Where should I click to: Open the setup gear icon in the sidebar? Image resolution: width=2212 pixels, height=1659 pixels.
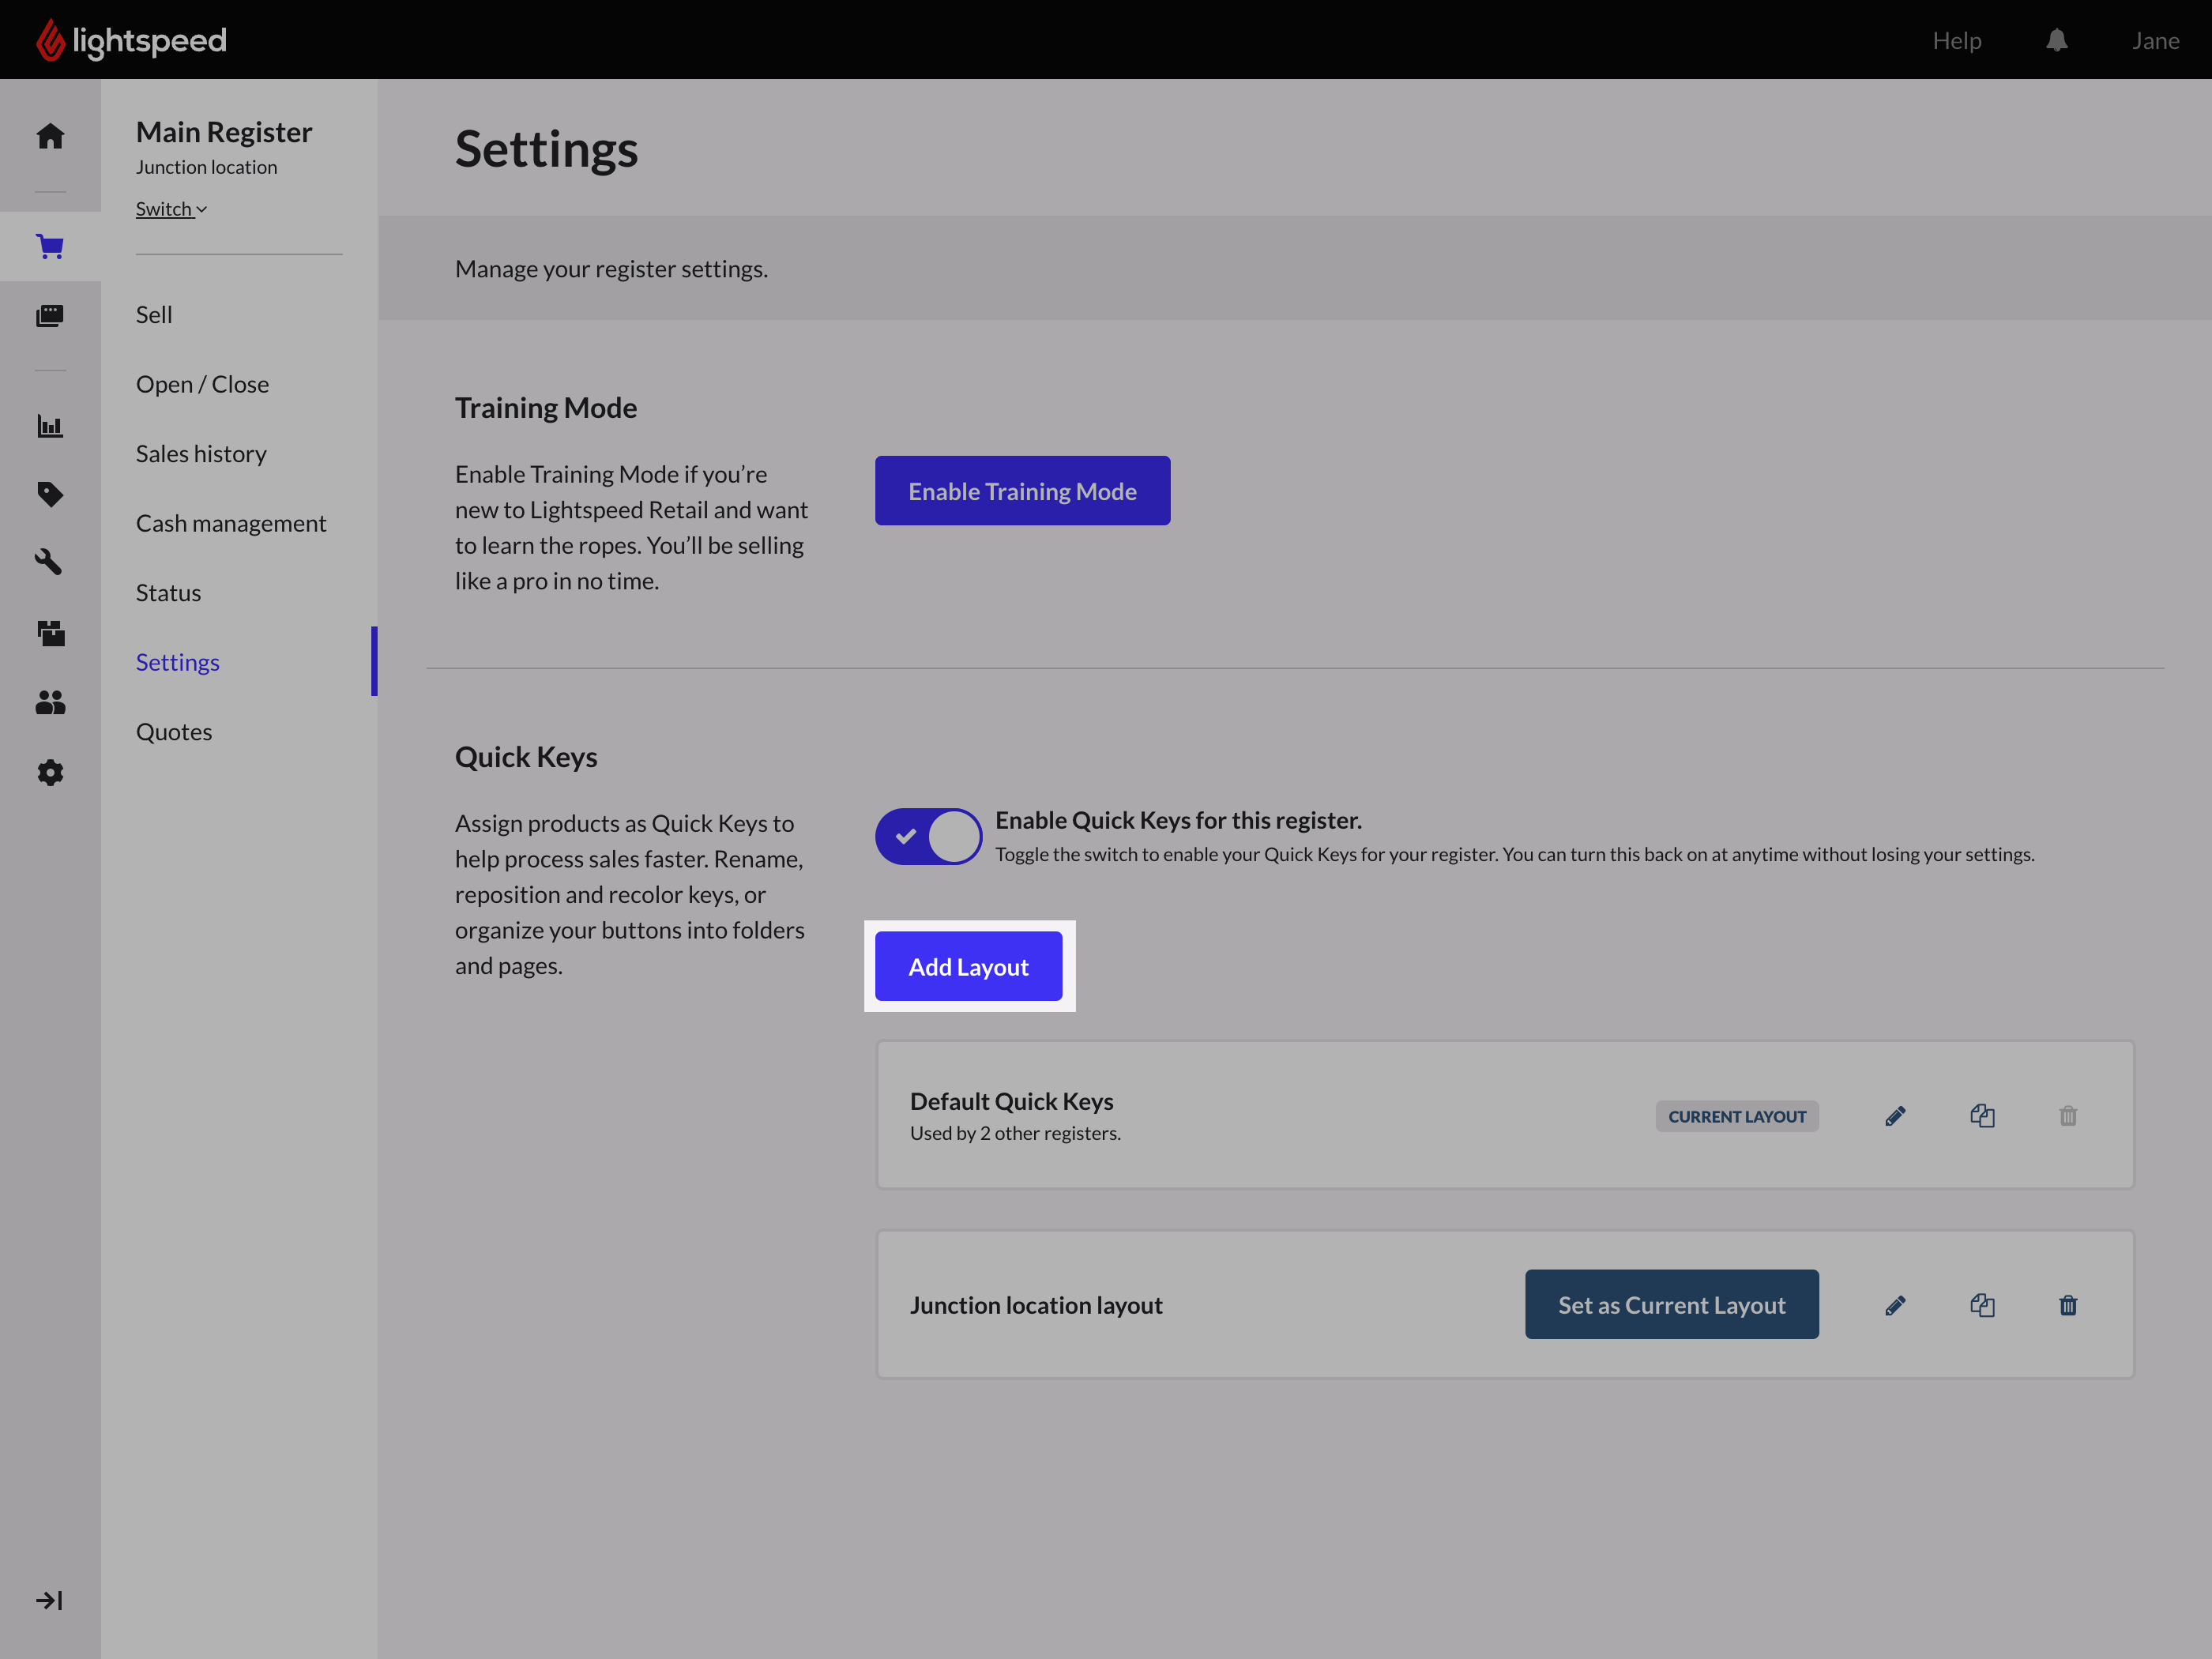(x=50, y=772)
